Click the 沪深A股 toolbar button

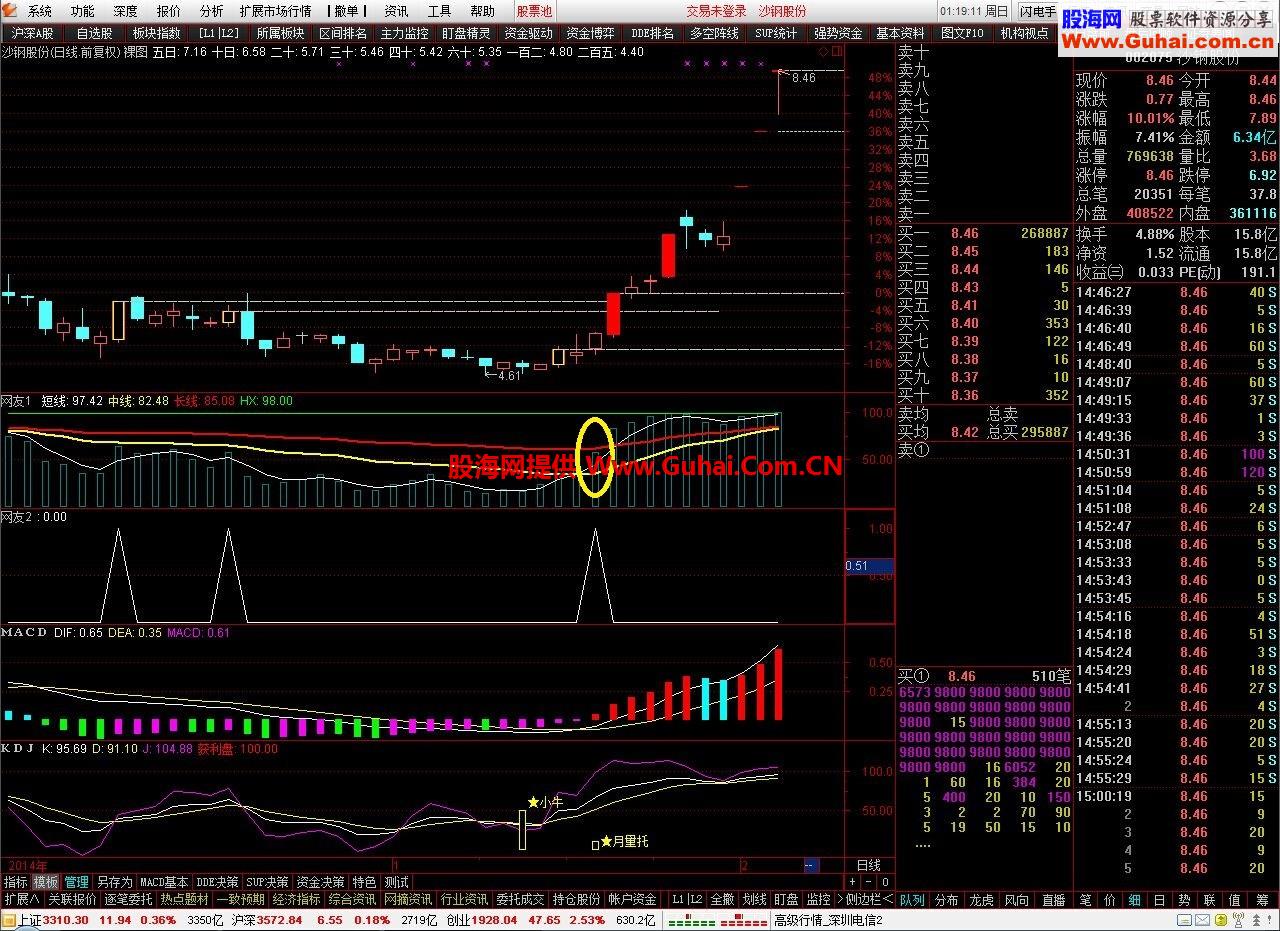[33, 33]
